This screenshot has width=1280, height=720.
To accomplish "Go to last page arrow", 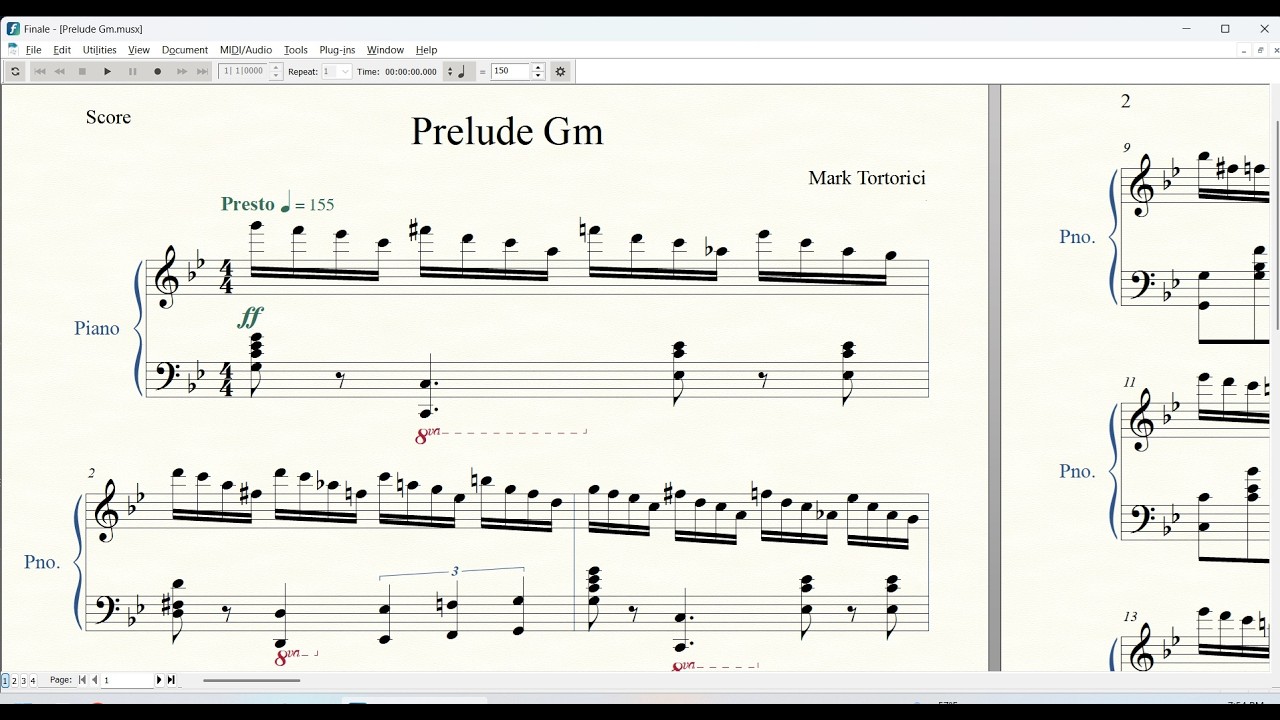I will [171, 680].
